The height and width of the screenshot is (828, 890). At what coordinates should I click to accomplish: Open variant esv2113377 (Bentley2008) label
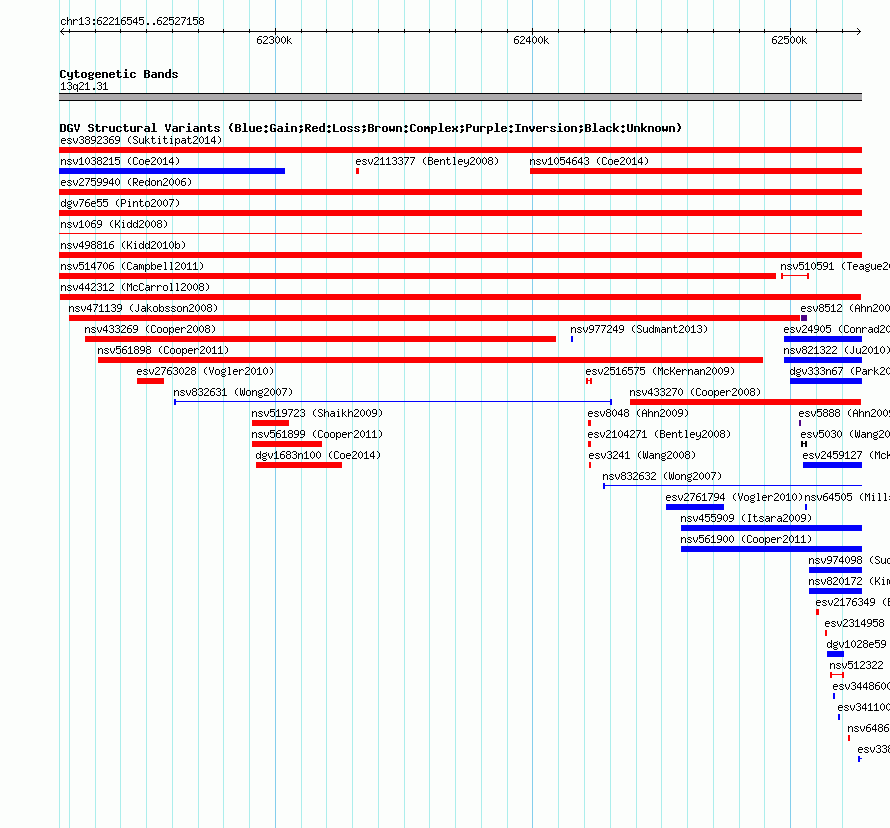[x=427, y=161]
